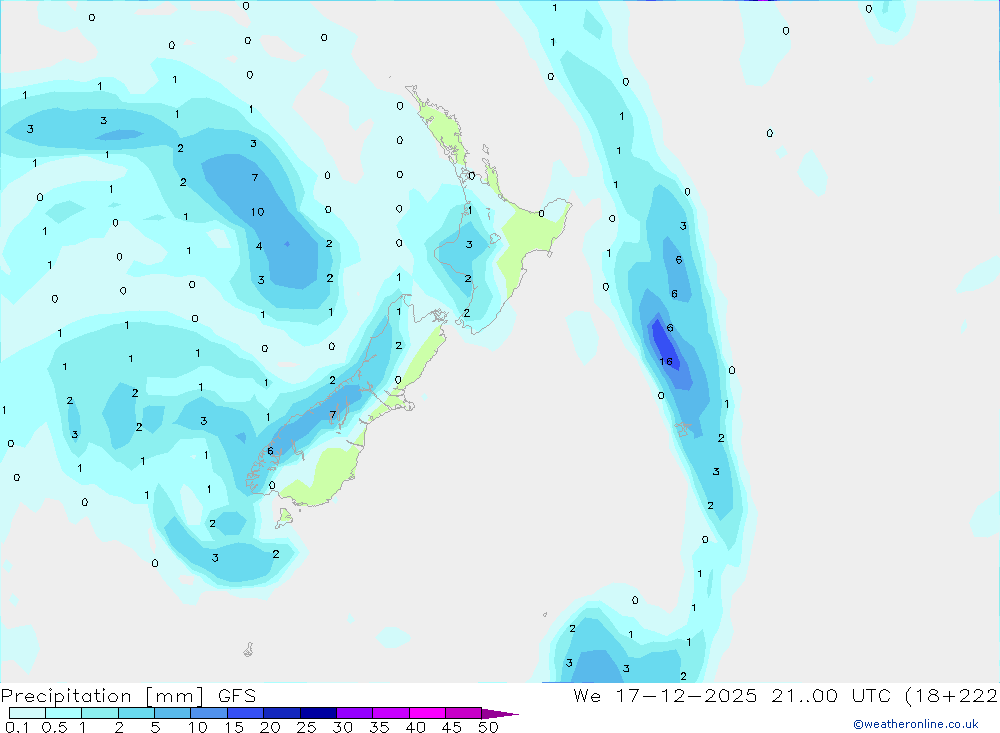
Task: Select the 10–15 mm legend color swatch
Action: click(209, 713)
